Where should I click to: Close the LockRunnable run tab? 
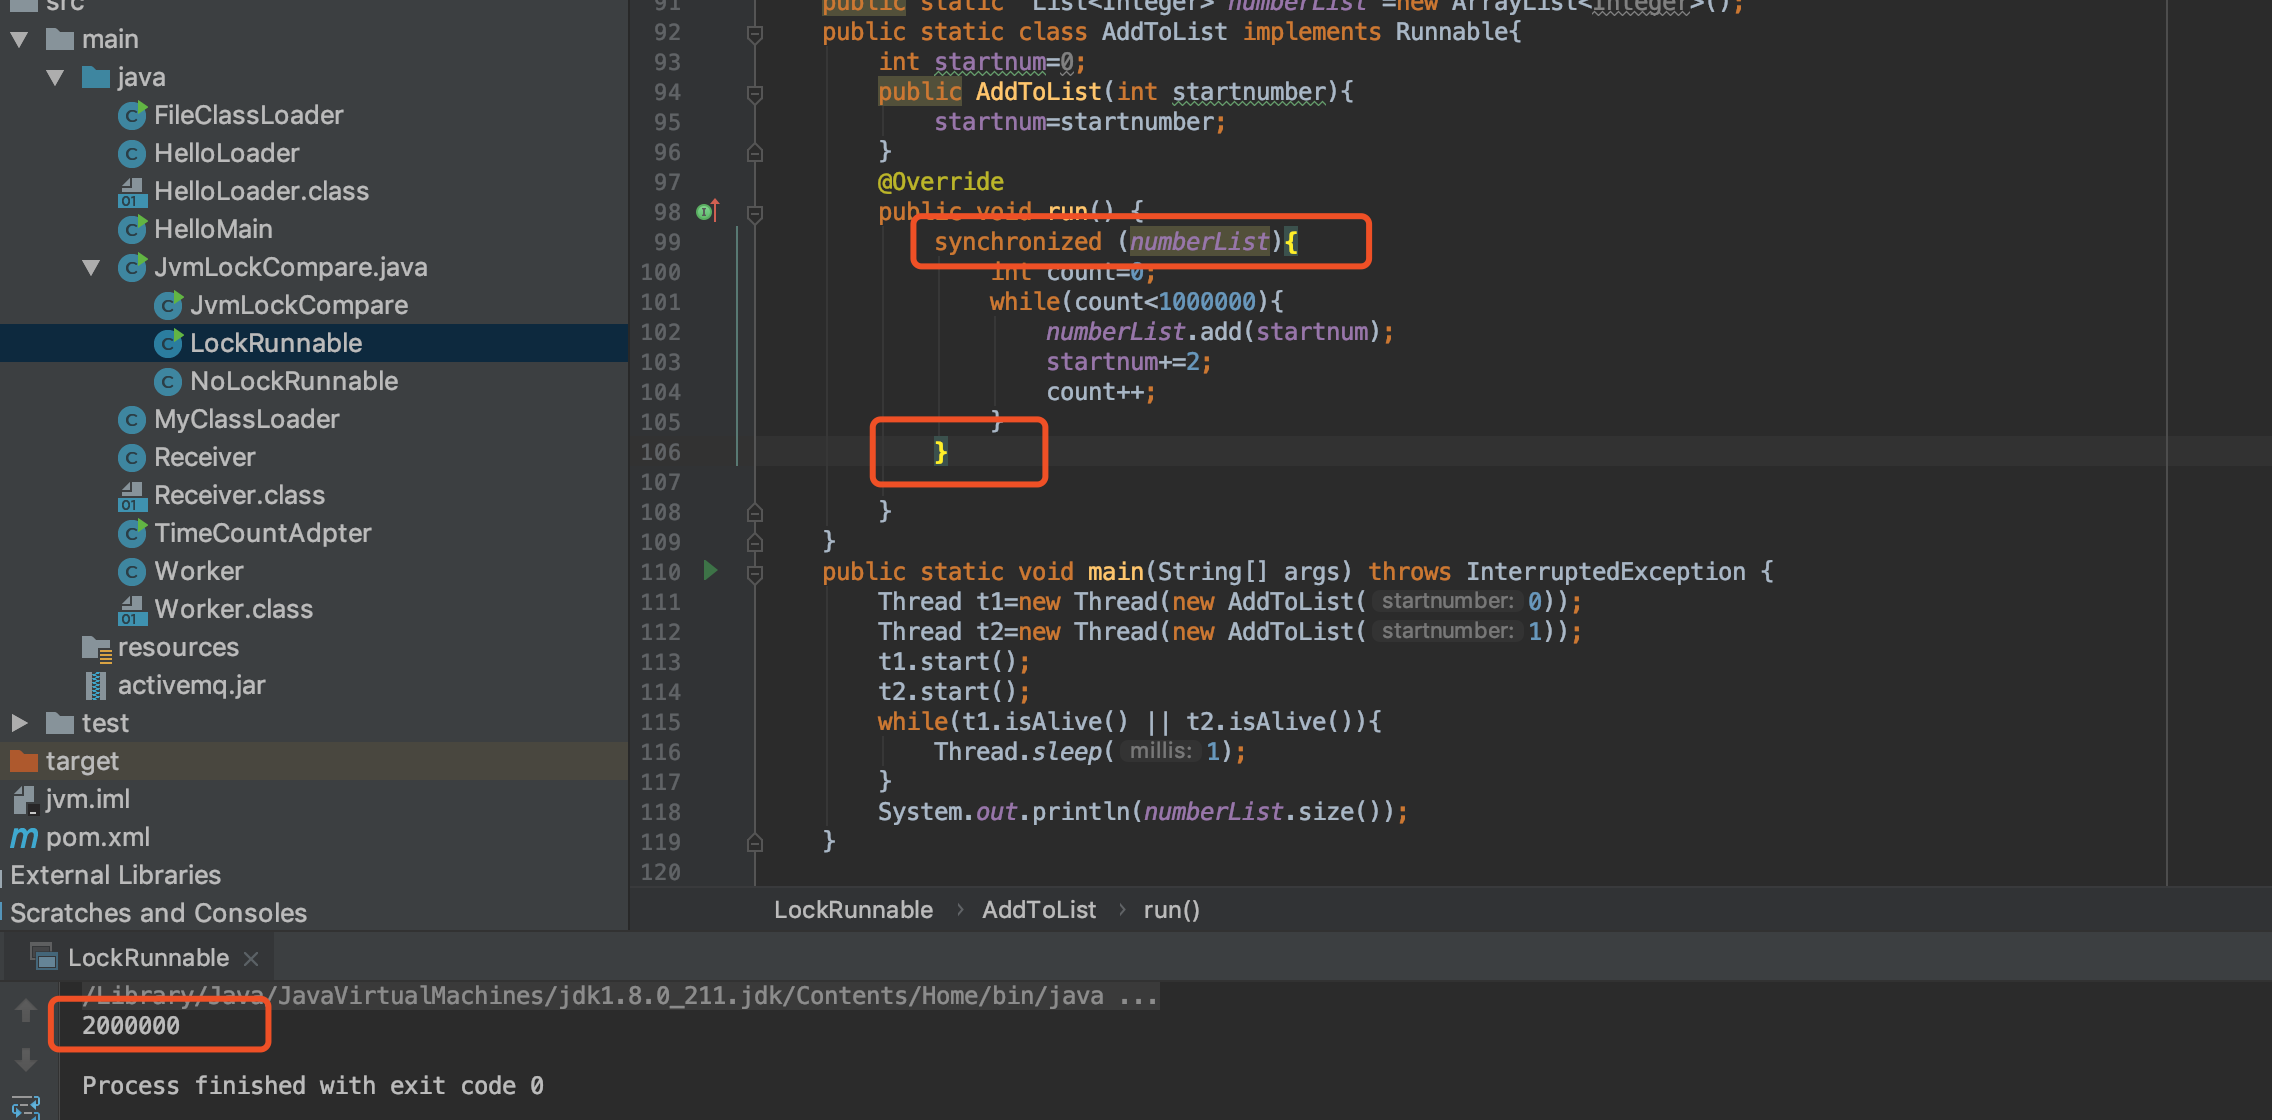251,958
